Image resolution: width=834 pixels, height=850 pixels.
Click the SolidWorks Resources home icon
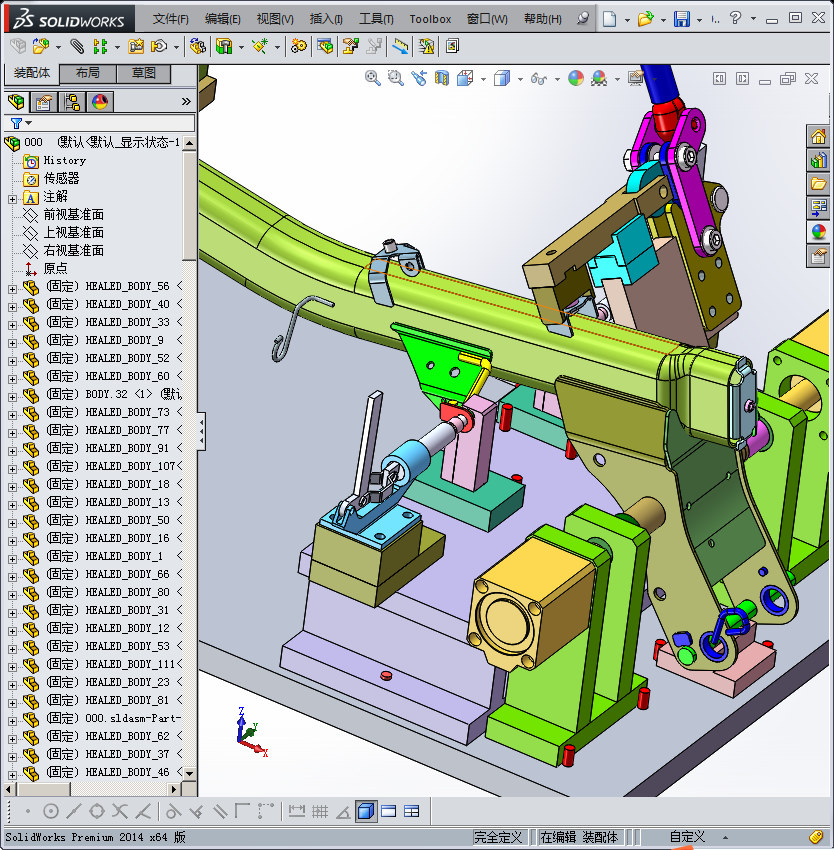coord(818,136)
